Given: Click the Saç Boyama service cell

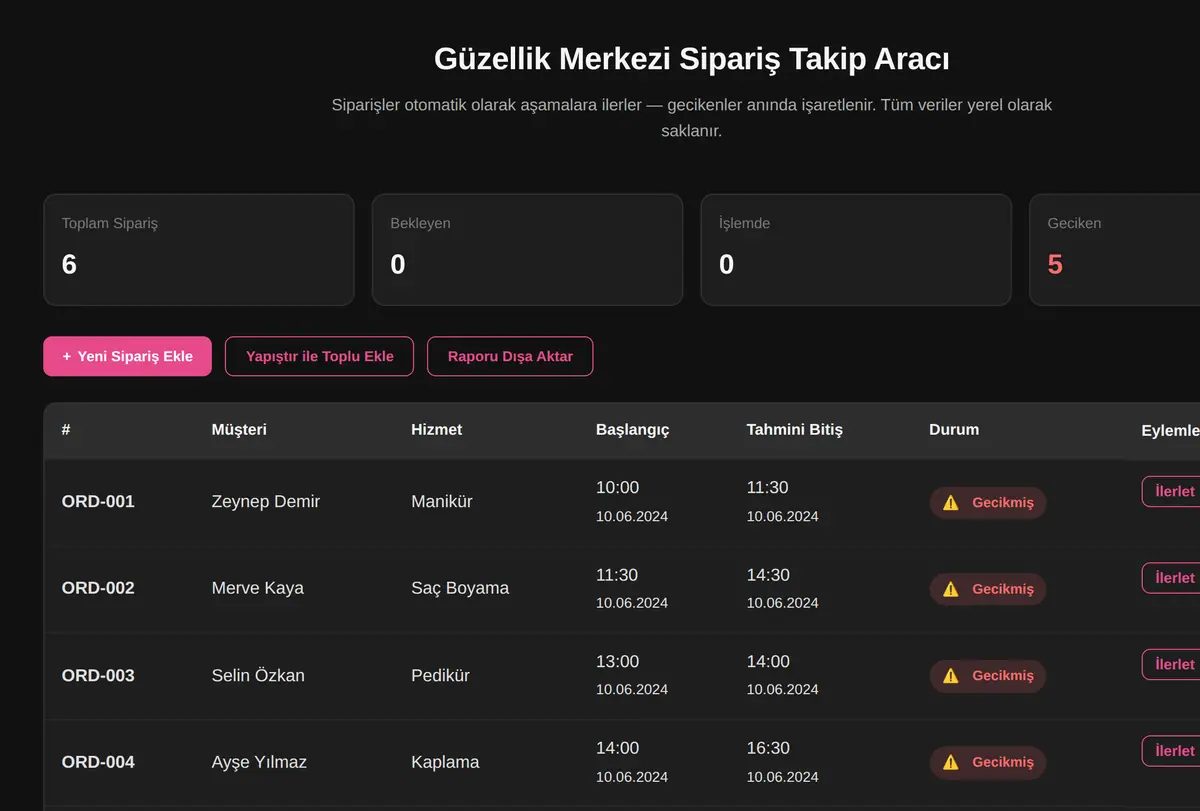Looking at the screenshot, I should [x=460, y=588].
